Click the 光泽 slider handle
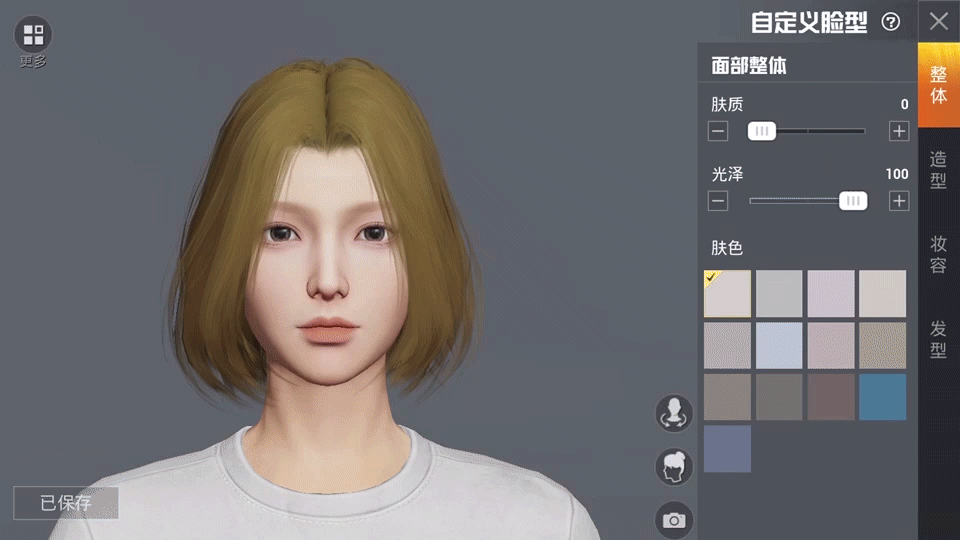Screen dimensions: 960x540 (x=852, y=201)
